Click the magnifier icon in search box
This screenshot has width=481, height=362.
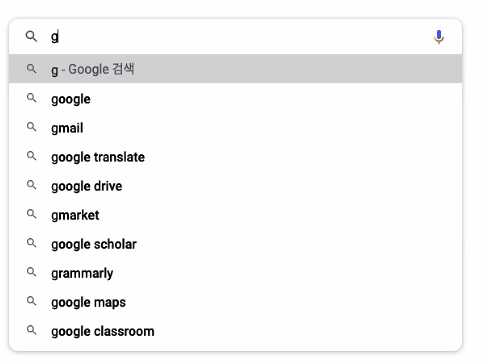click(x=31, y=36)
